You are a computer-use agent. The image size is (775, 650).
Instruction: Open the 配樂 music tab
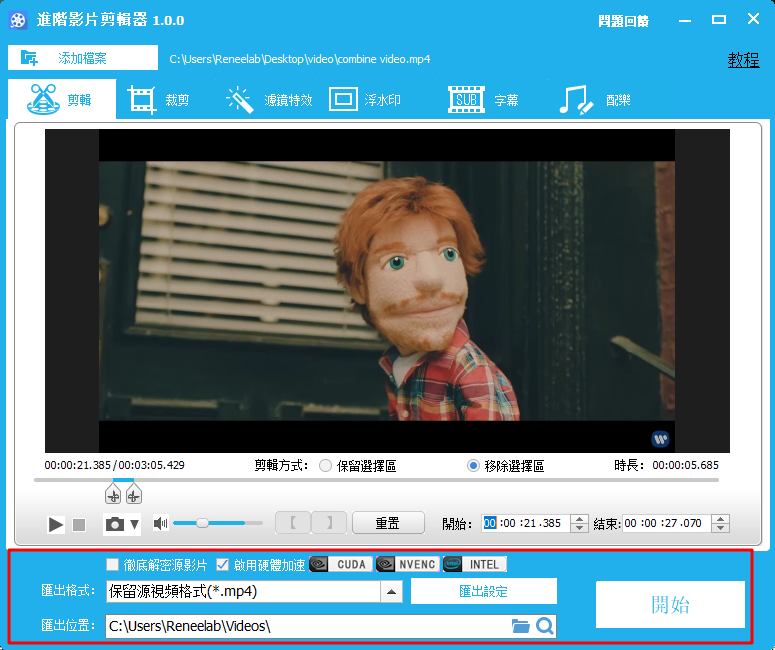pyautogui.click(x=595, y=100)
